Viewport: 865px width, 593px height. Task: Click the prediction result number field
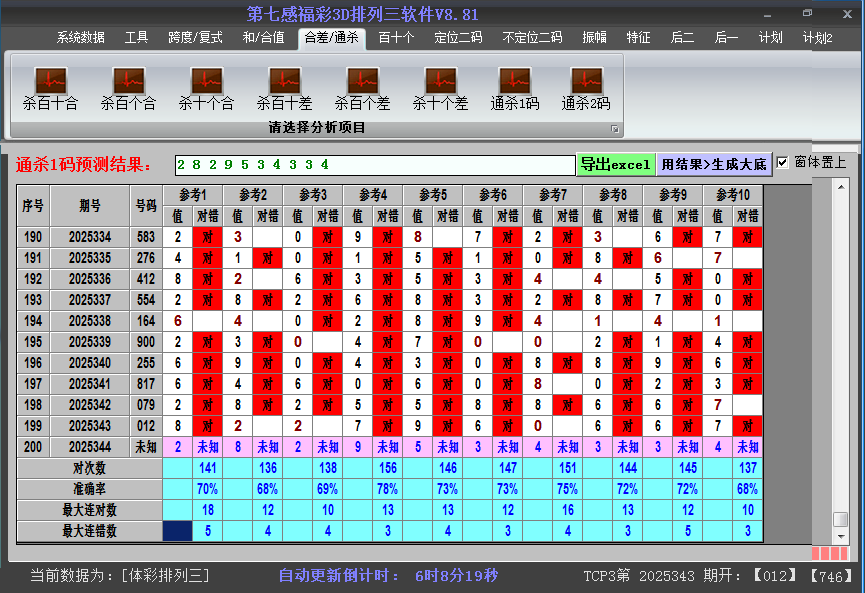point(375,165)
